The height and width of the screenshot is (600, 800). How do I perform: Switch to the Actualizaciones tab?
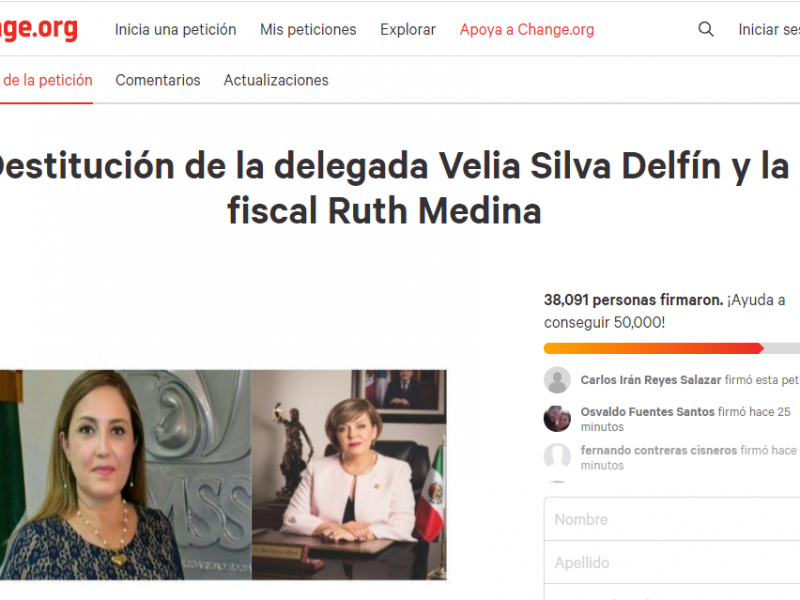[x=276, y=80]
